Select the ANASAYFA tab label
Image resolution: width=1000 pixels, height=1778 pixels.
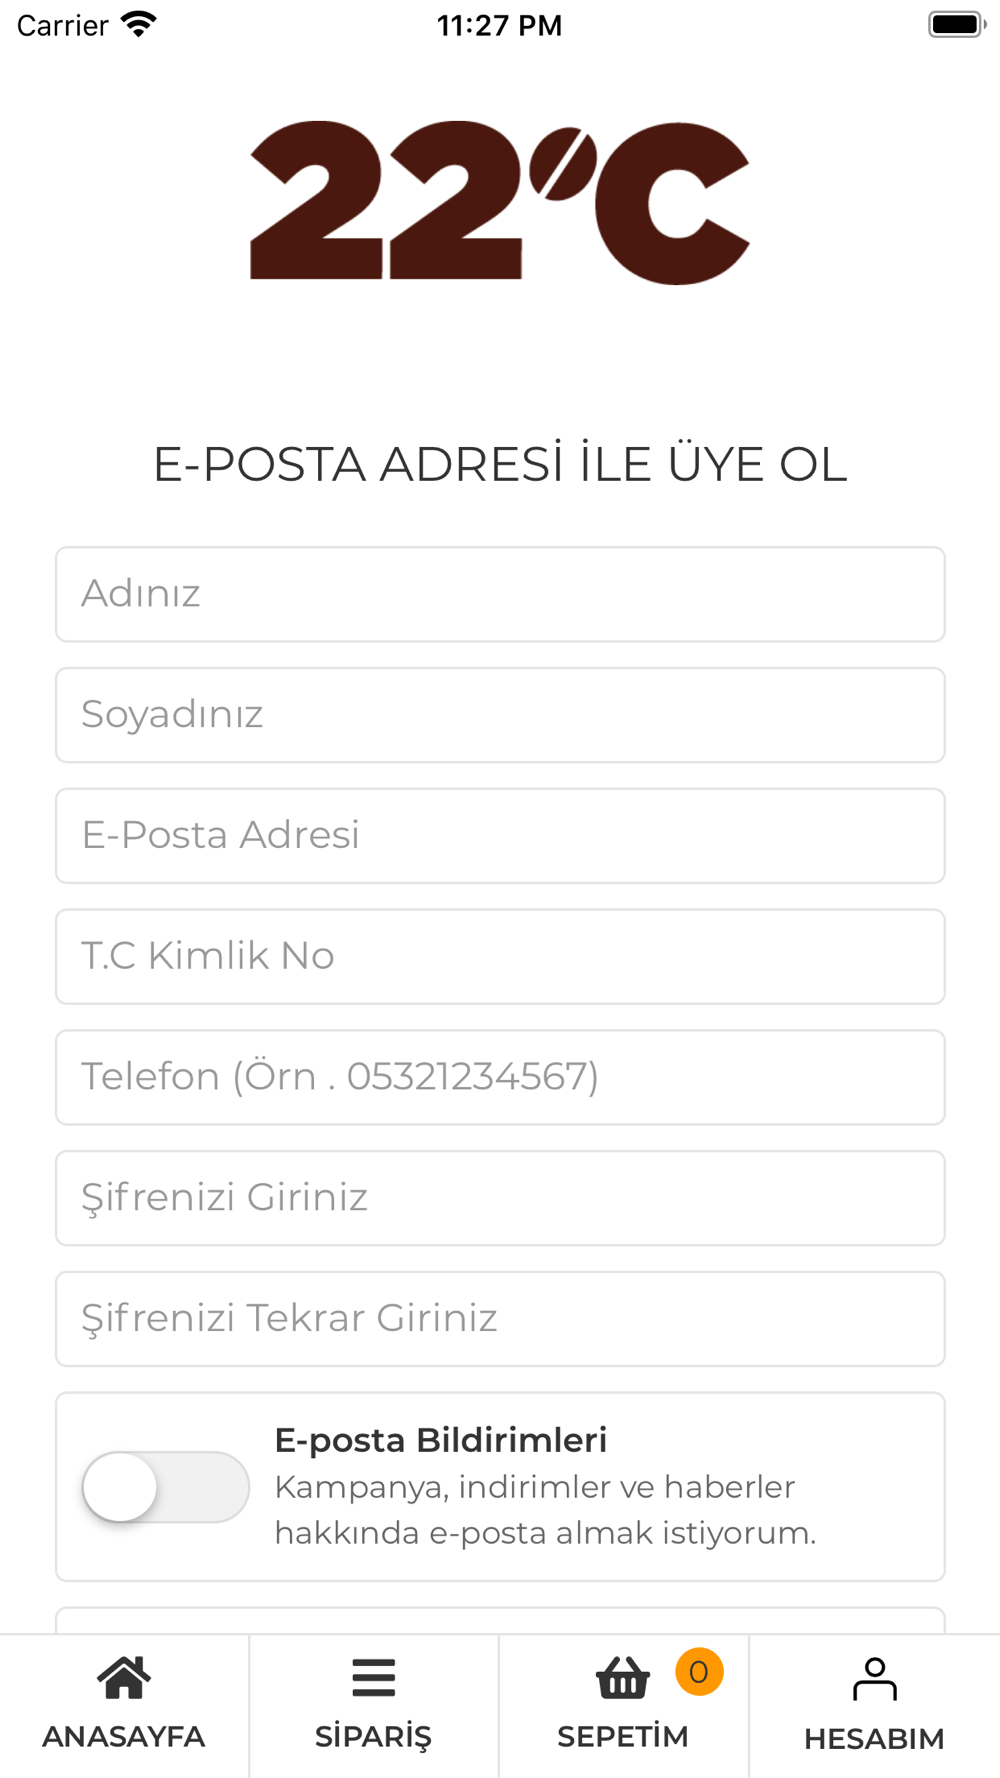124,1736
